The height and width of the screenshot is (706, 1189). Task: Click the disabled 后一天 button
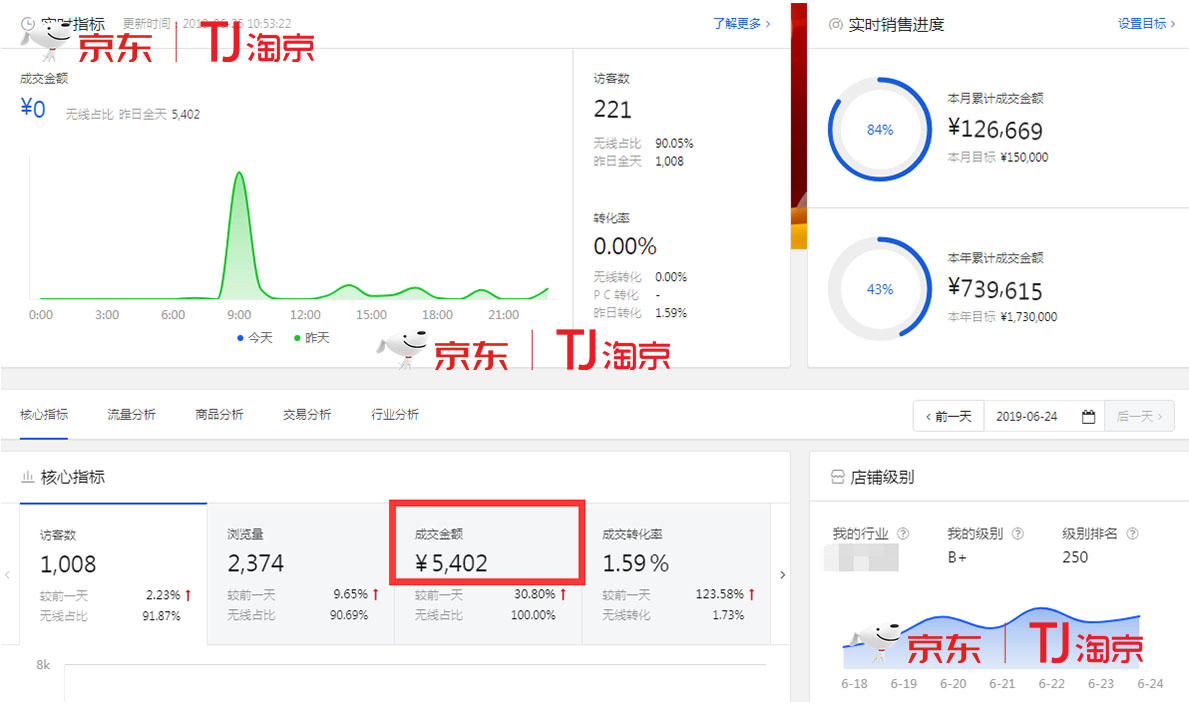1140,416
